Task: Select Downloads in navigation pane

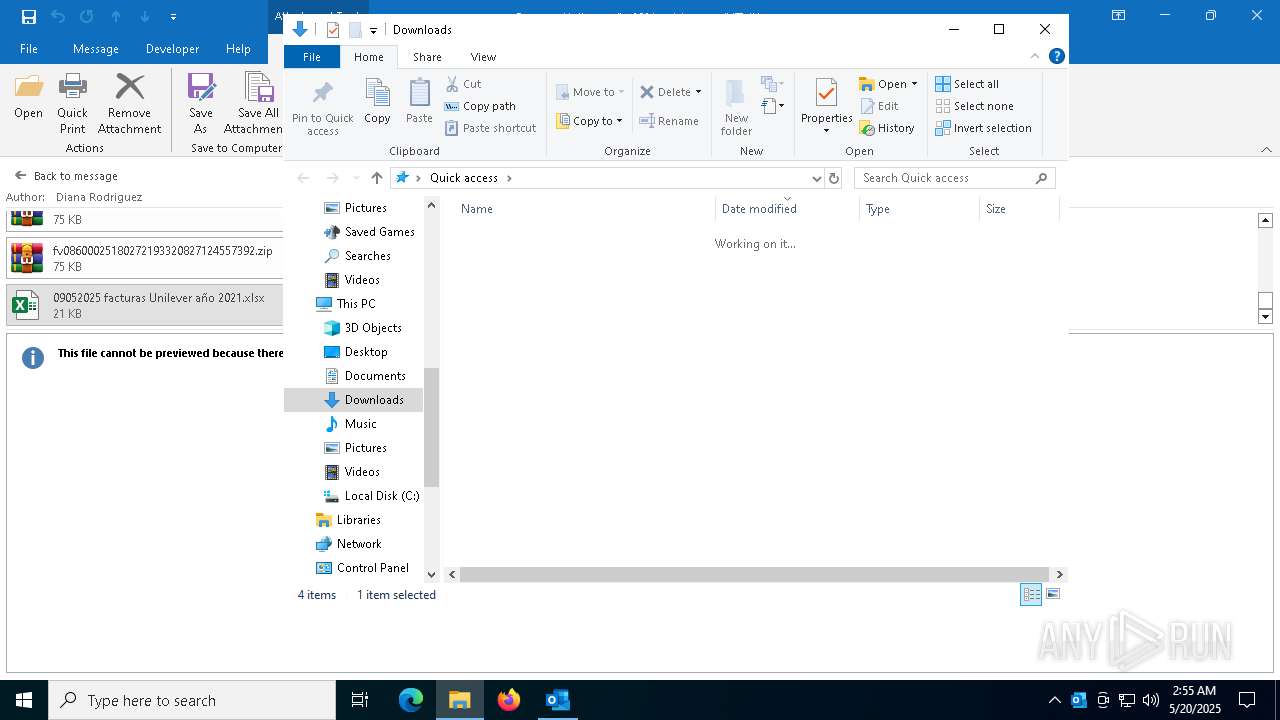Action: pyautogui.click(x=353, y=400)
